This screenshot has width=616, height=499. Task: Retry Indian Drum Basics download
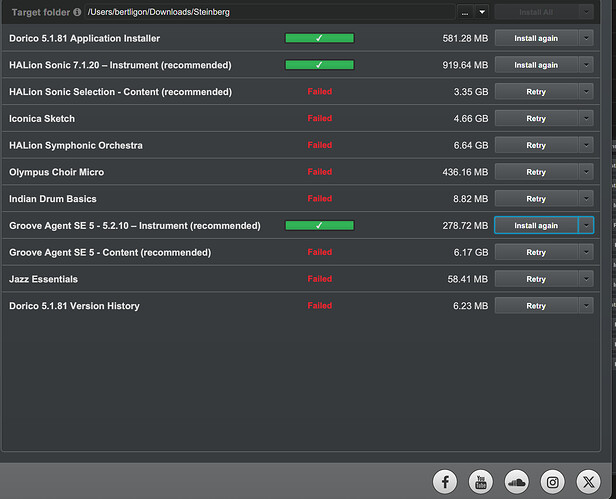(x=536, y=198)
